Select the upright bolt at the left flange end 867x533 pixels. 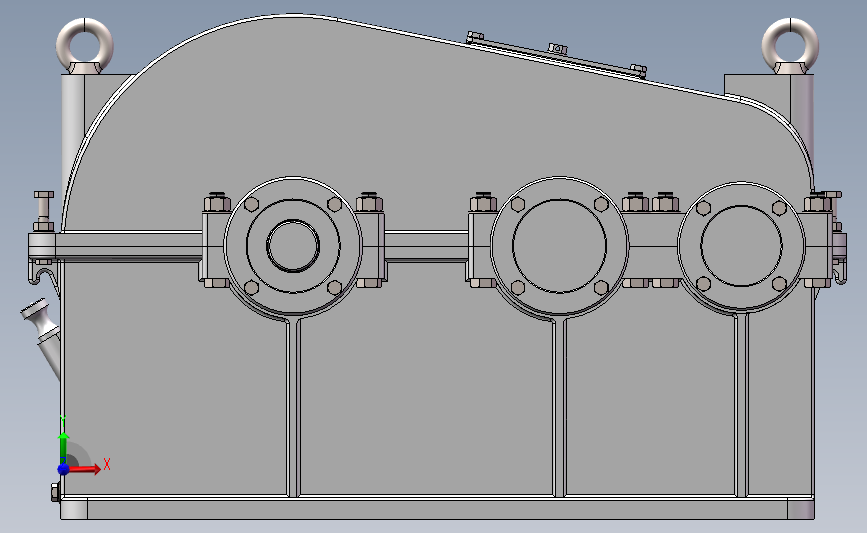point(44,211)
